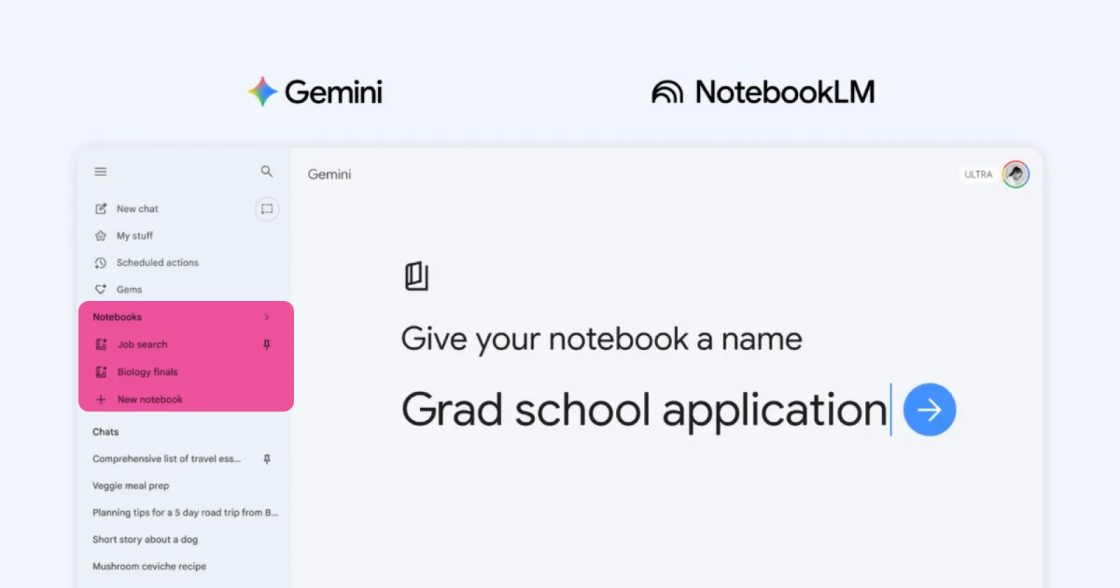Expand the Notebooks section chevron
The image size is (1120, 588).
click(266, 316)
